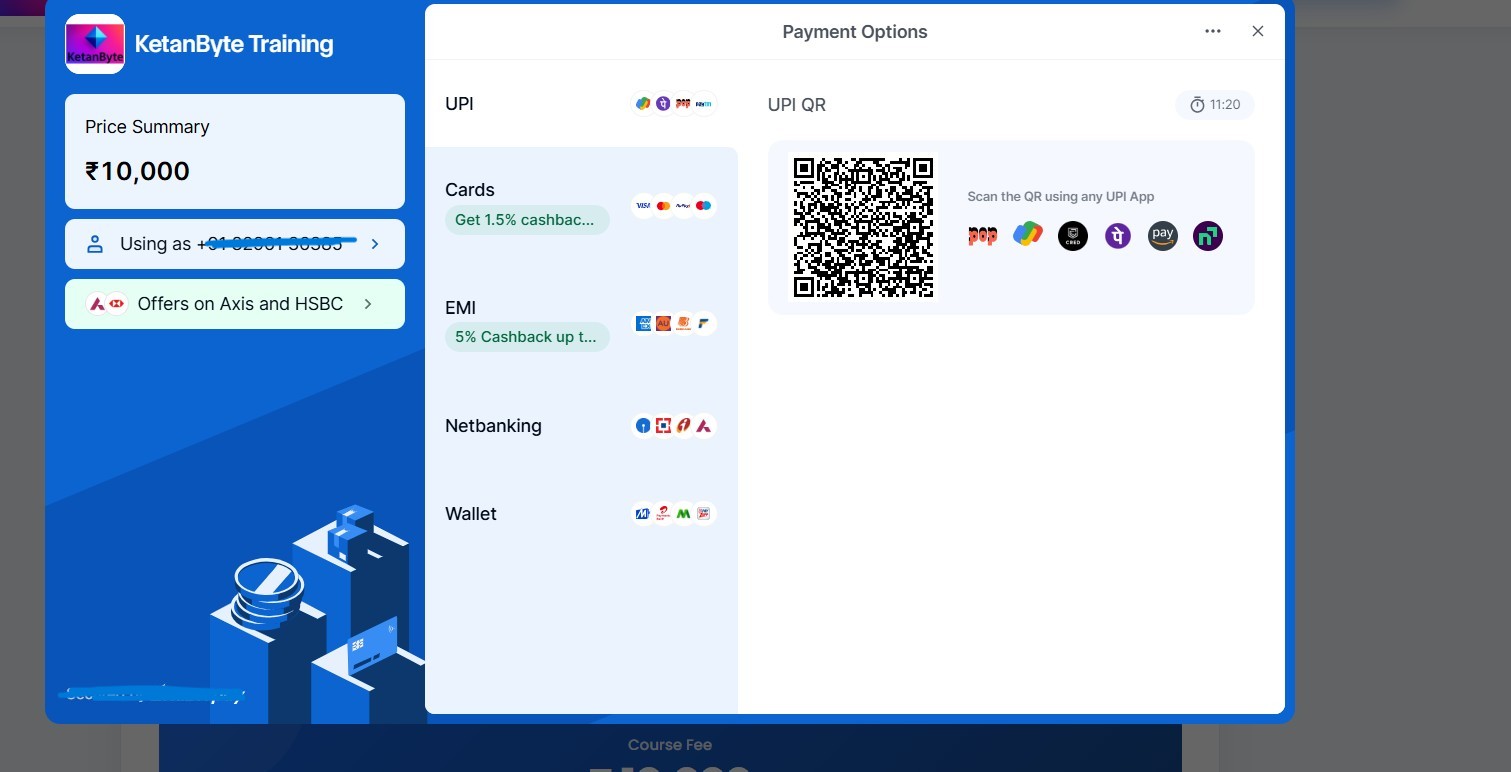The image size is (1511, 772).
Task: Click the Axis Bank icon in Netbanking row
Action: point(704,426)
